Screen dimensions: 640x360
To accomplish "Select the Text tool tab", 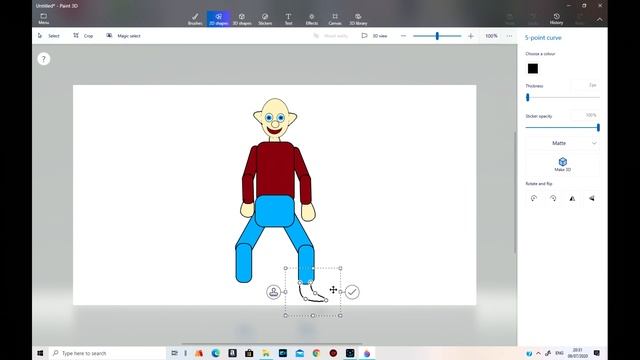I will tap(288, 19).
